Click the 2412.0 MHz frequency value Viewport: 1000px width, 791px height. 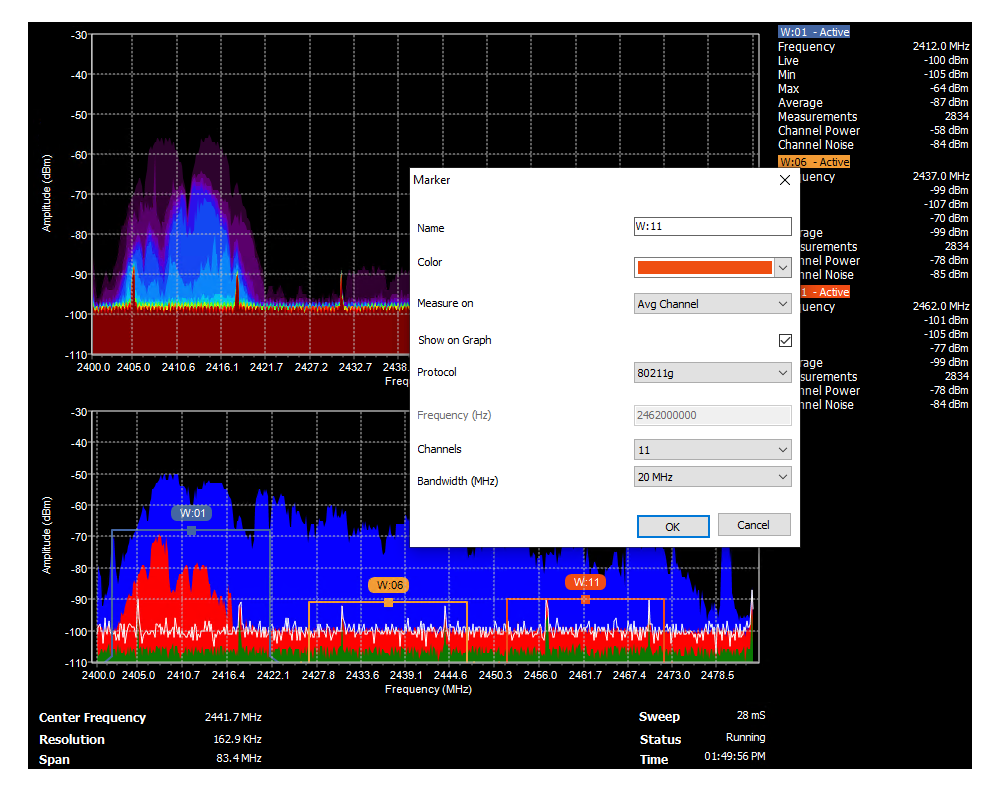click(x=941, y=46)
